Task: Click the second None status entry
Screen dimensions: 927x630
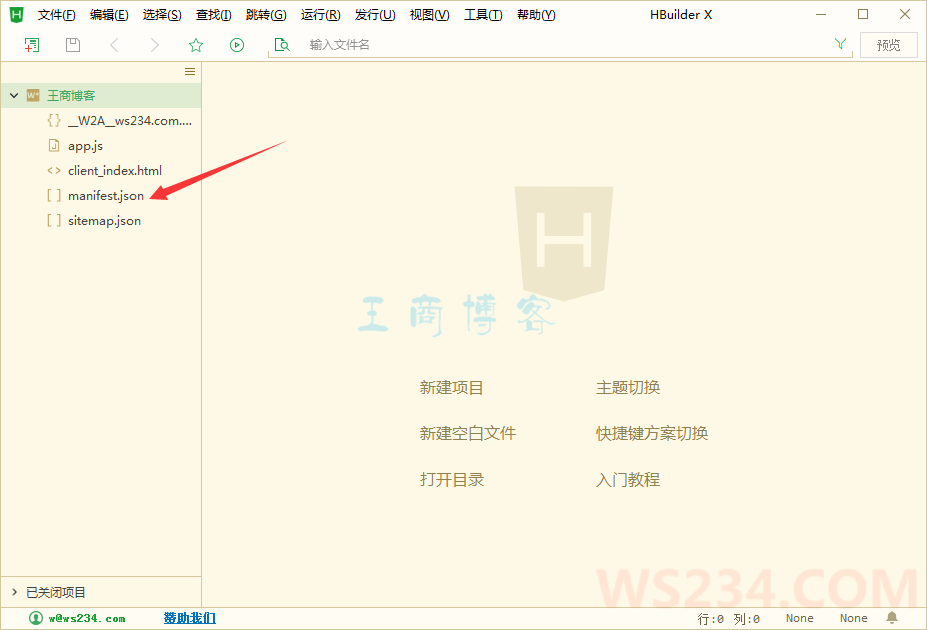Action: point(854,618)
